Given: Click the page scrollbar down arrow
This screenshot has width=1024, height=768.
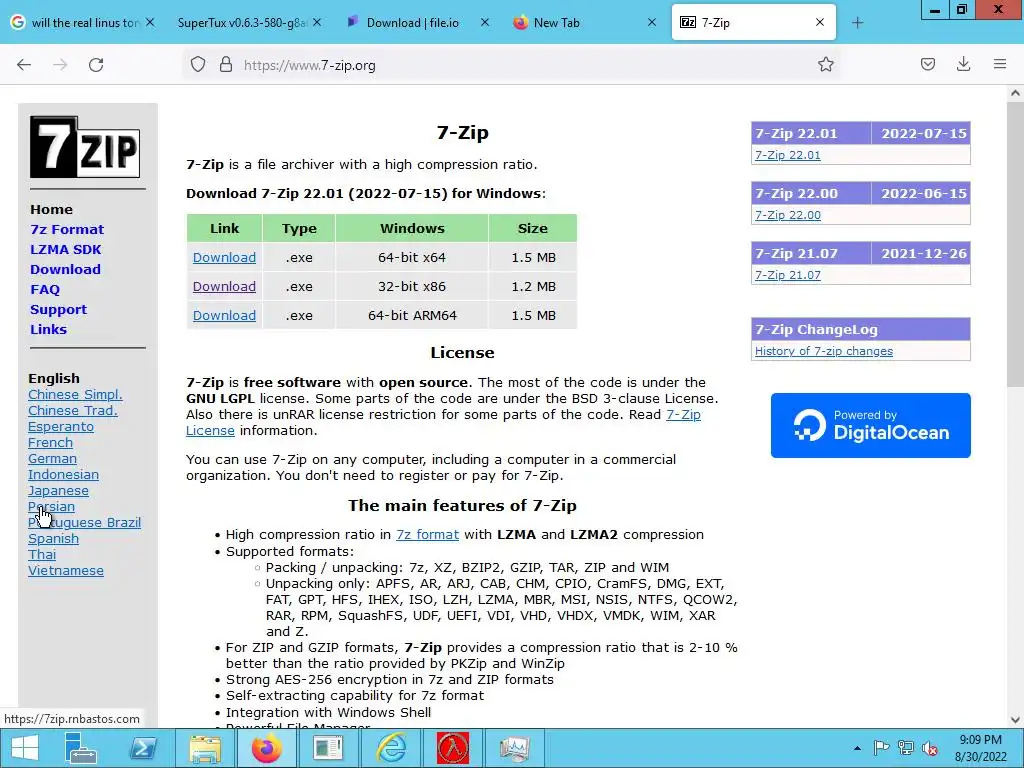Looking at the screenshot, I should click(x=1015, y=720).
